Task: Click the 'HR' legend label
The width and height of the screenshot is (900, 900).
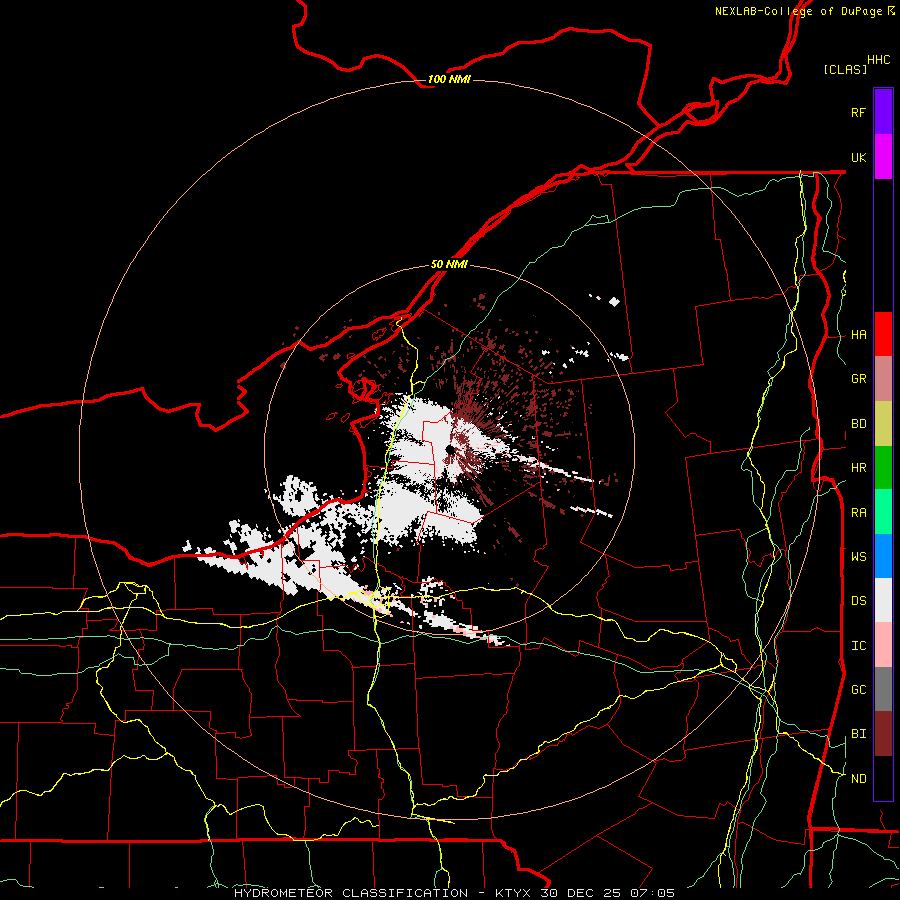Action: click(x=859, y=468)
